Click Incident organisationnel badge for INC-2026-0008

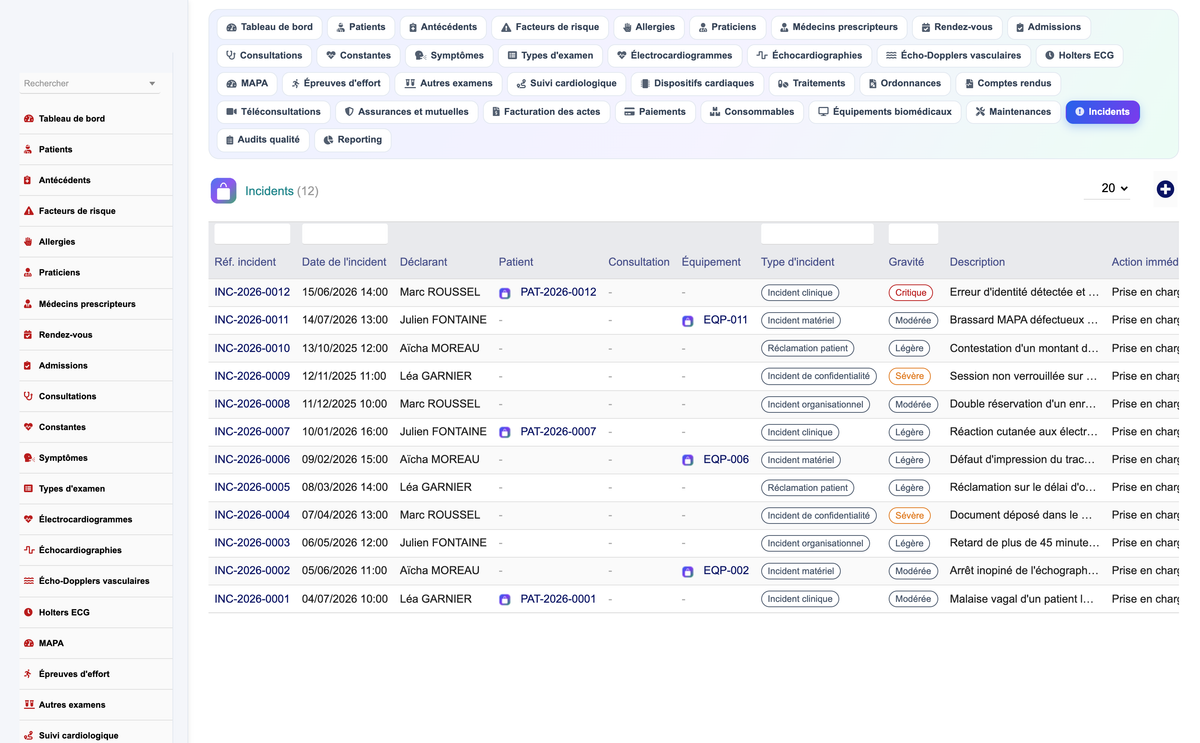[815, 404]
